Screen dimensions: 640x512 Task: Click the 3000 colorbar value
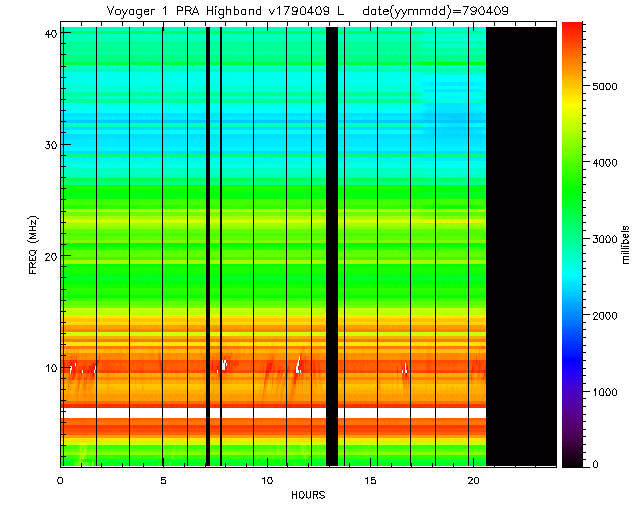604,239
